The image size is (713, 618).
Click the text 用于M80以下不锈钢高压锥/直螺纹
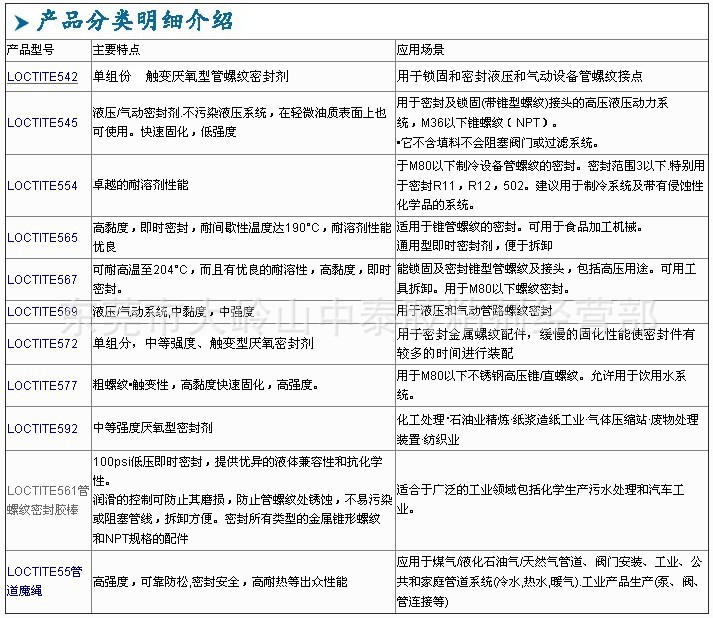click(x=487, y=376)
